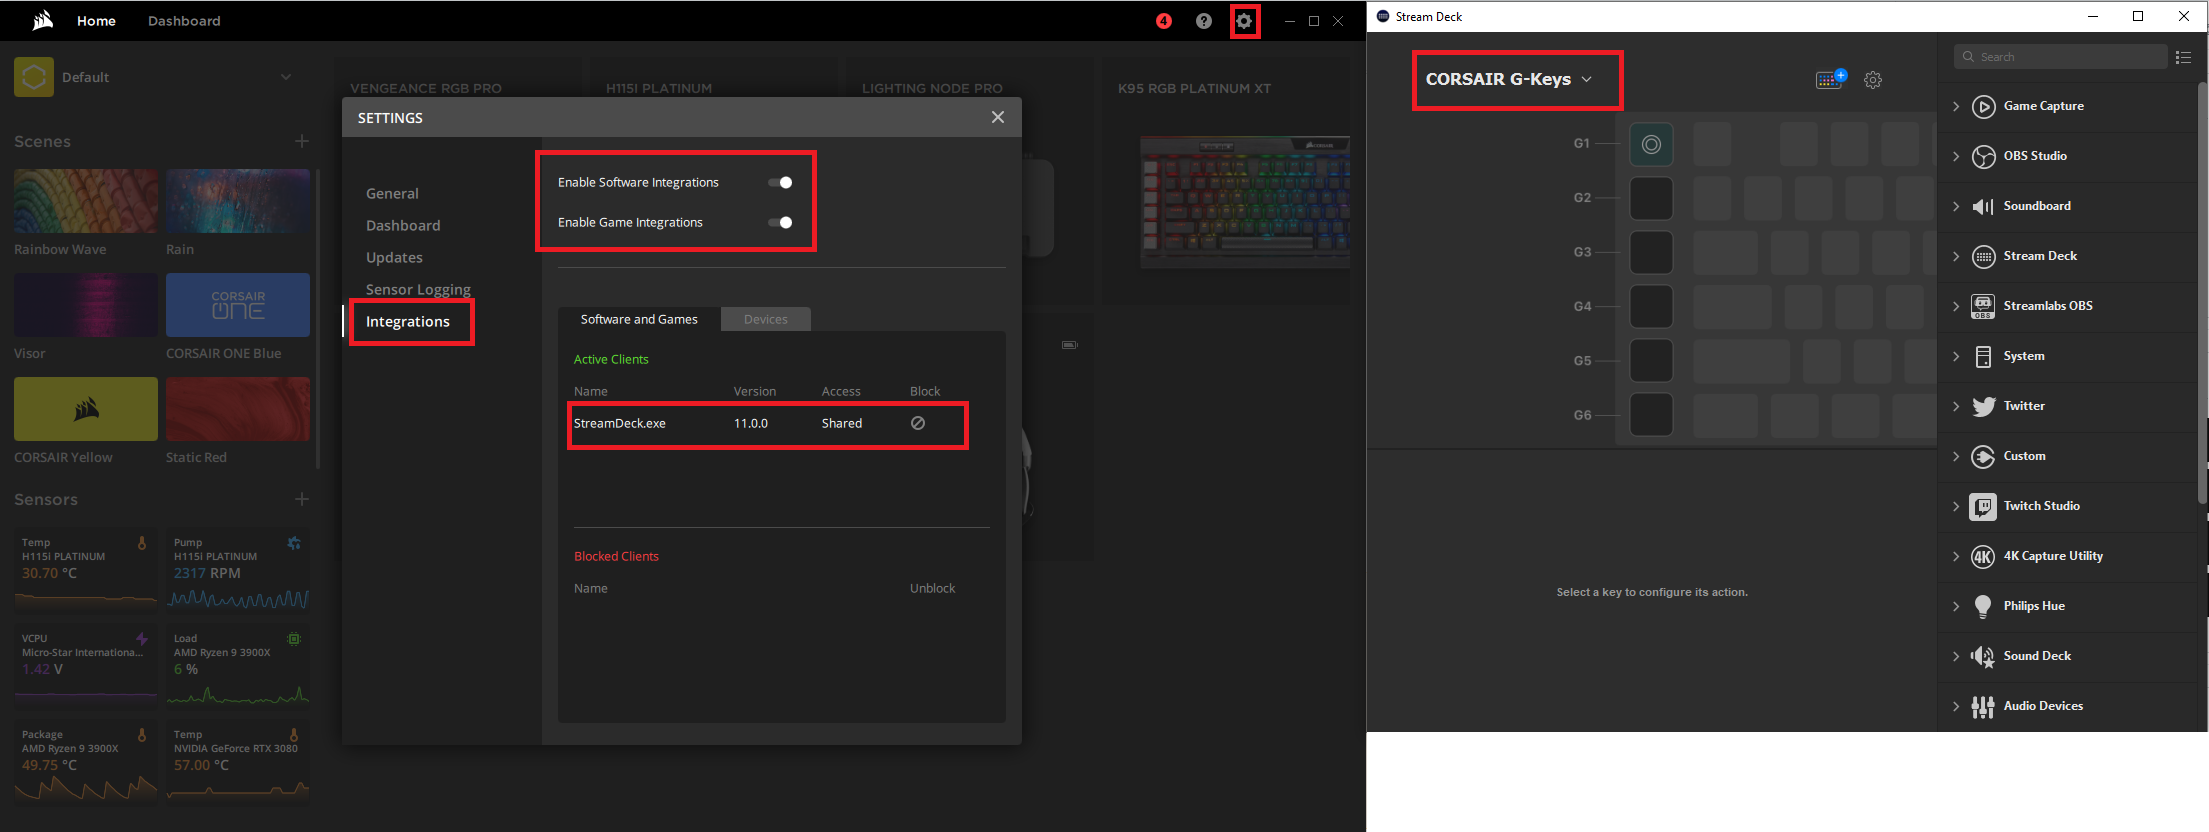Click the Game Capture category icon
The height and width of the screenshot is (832, 2209).
click(x=1983, y=106)
